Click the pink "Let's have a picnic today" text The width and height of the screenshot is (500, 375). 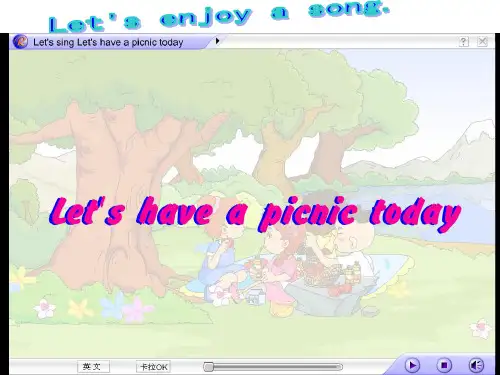point(255,214)
